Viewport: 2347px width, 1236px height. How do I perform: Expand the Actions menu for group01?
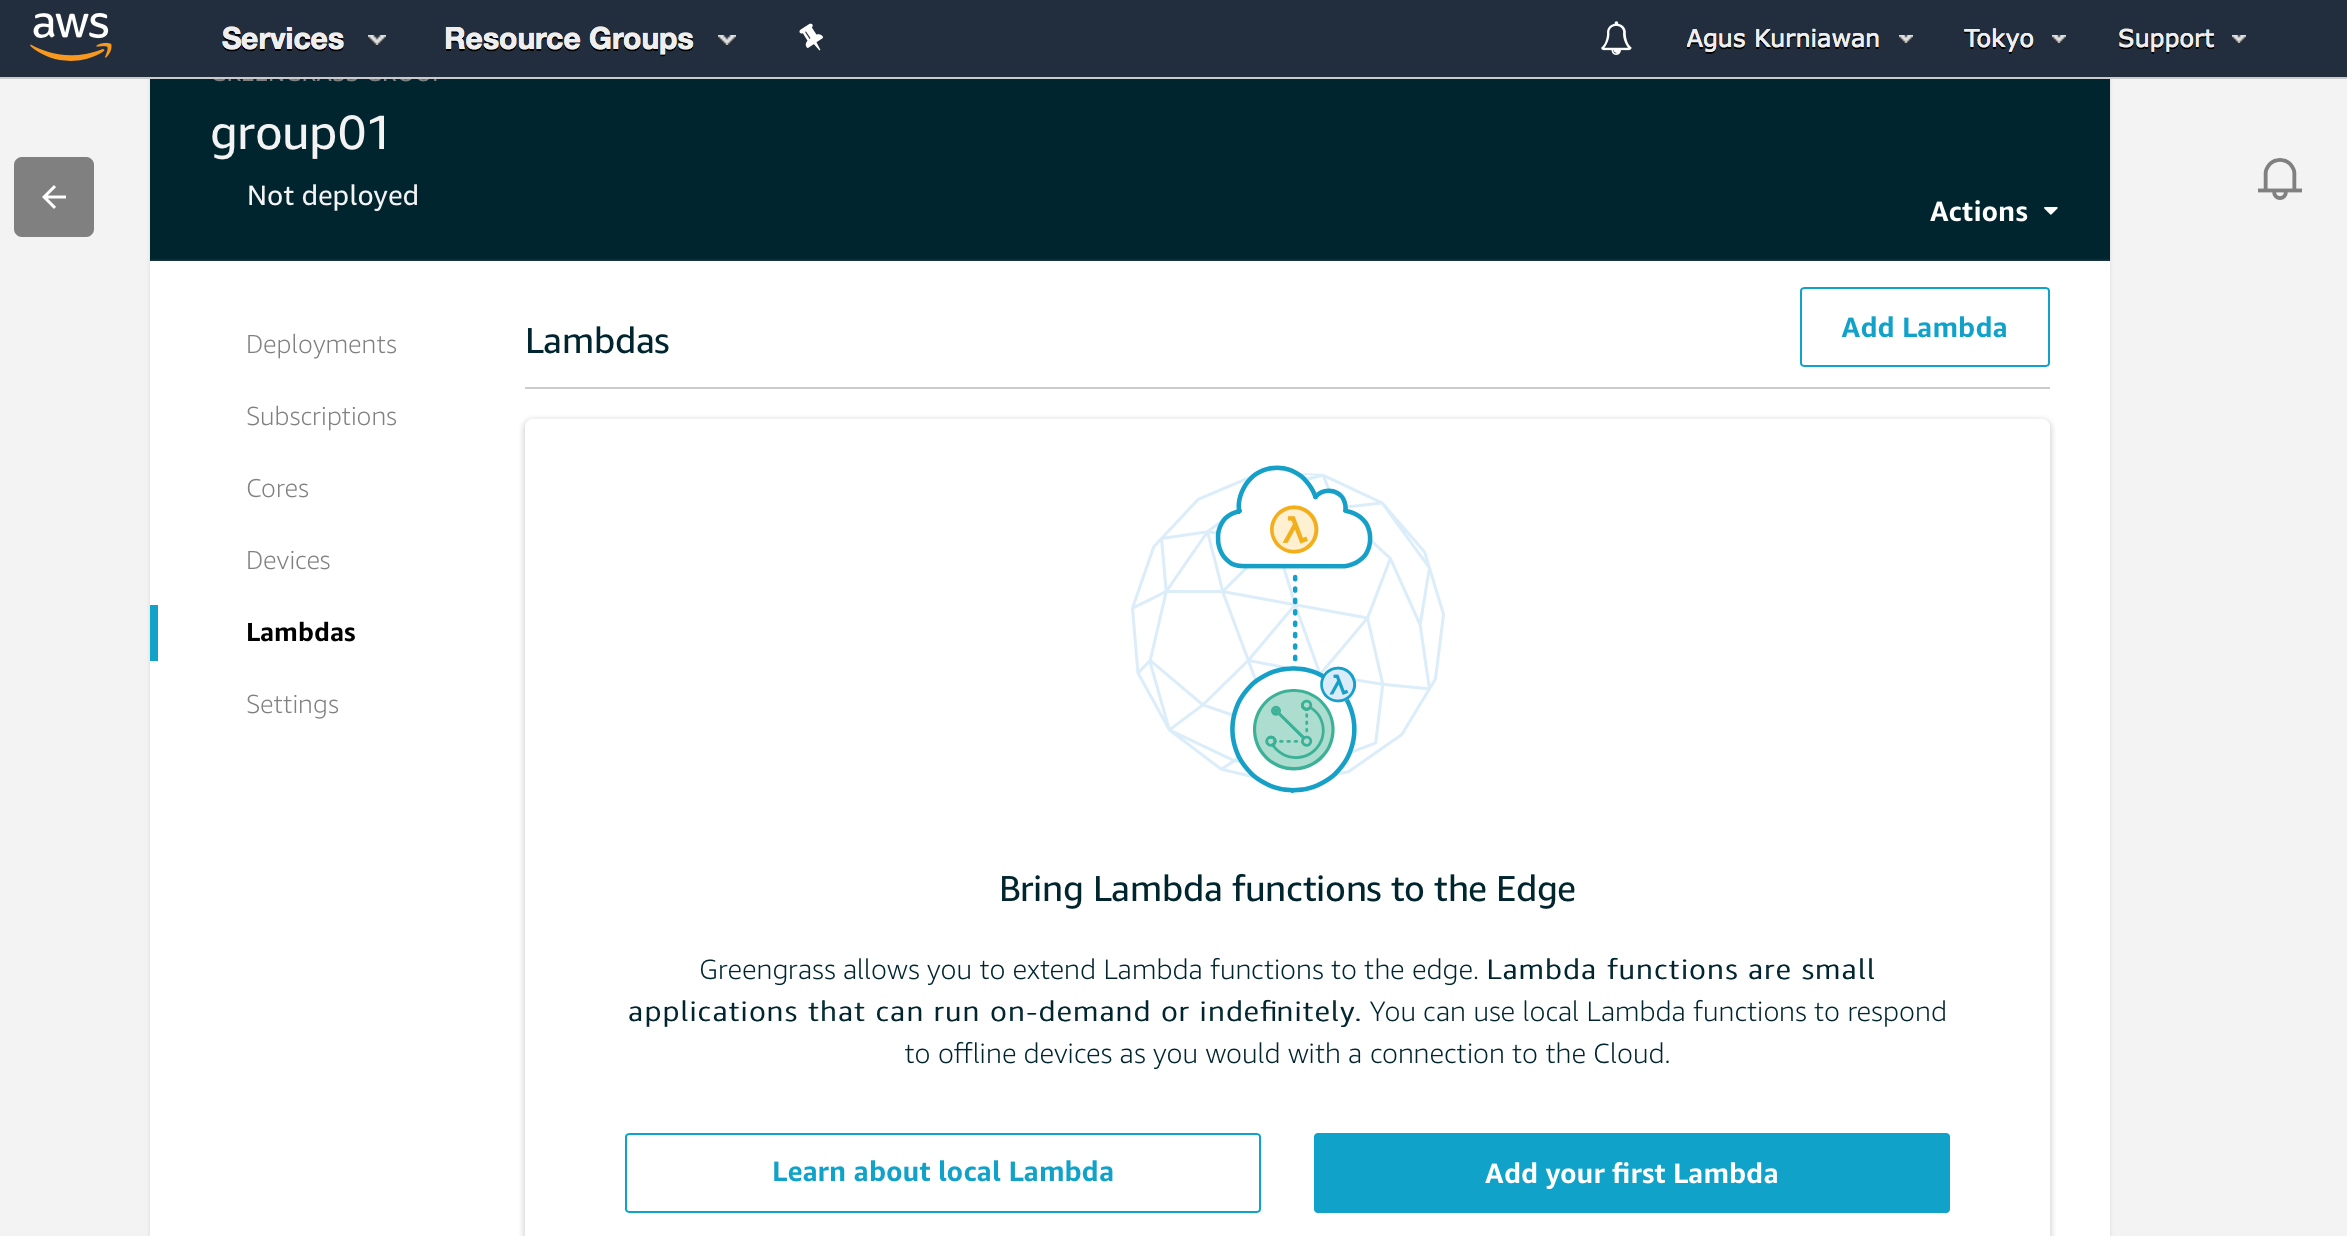click(x=1993, y=211)
